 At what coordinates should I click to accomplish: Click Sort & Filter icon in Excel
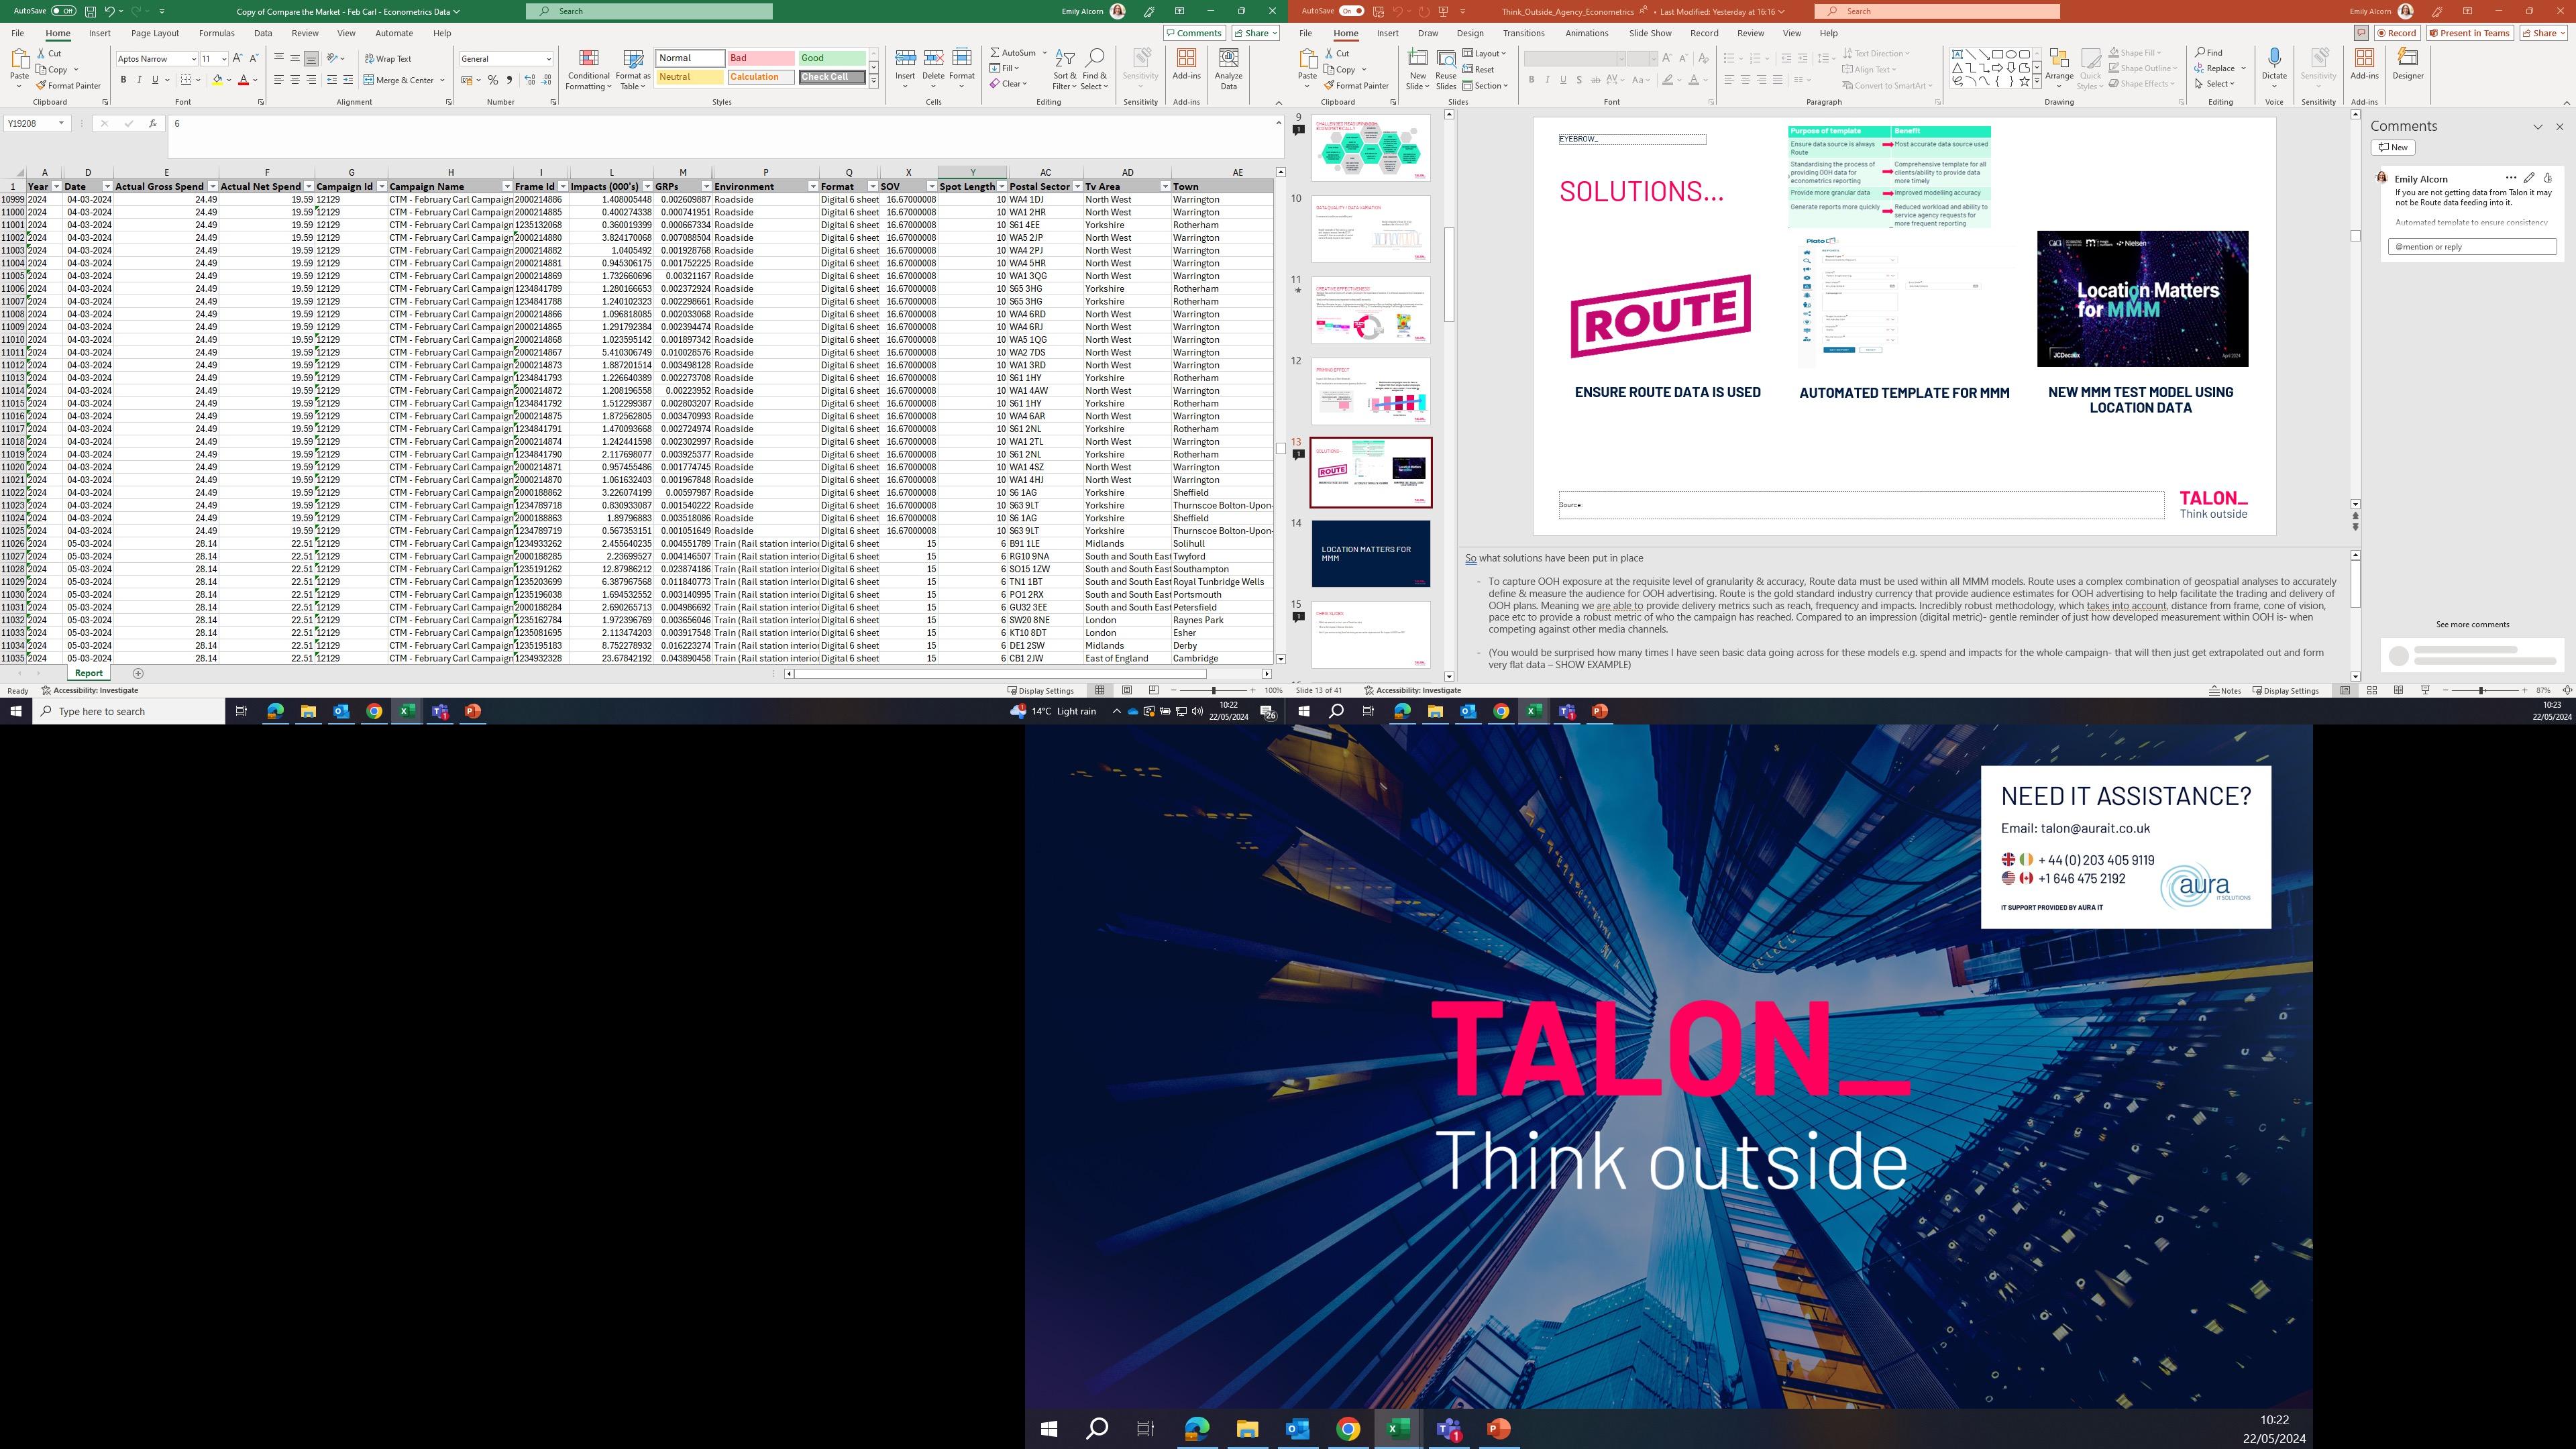[1065, 59]
